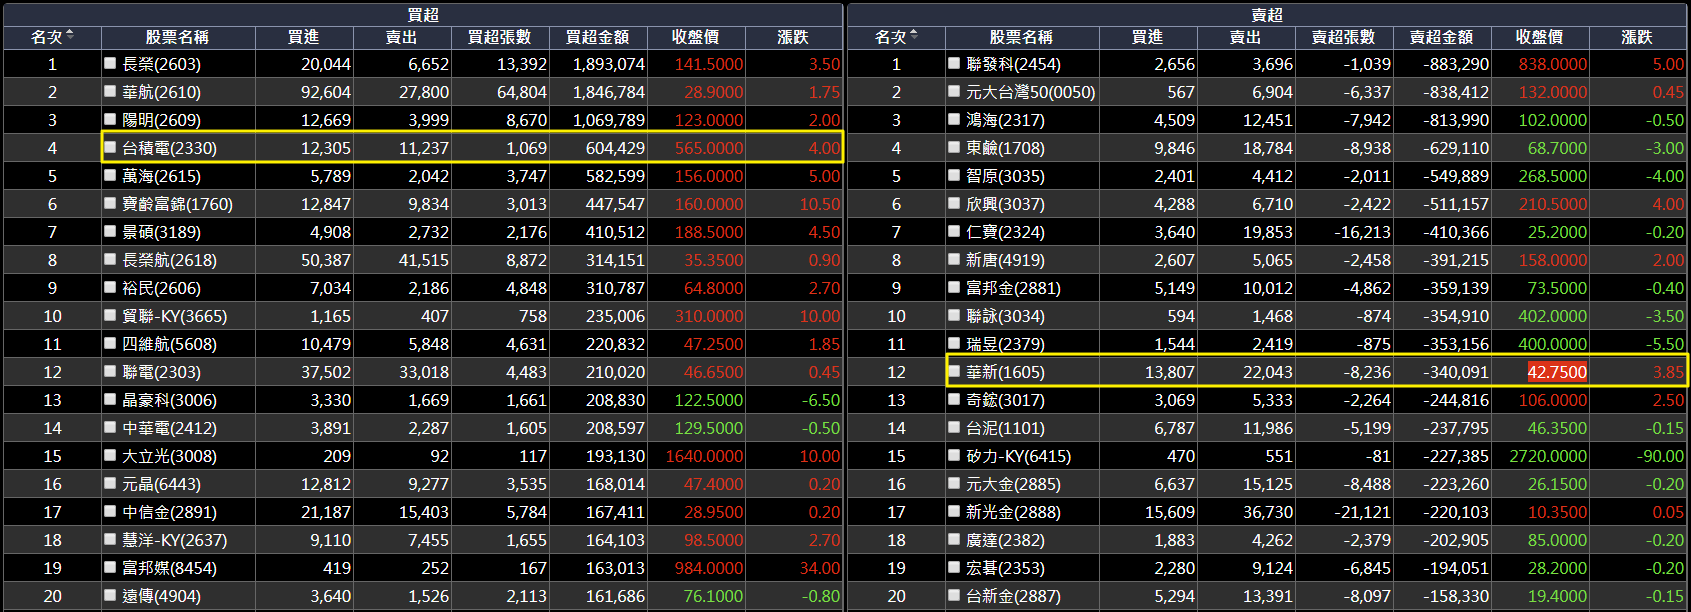
Task: Check the box beside 仁寶(2324)
Action: [954, 231]
